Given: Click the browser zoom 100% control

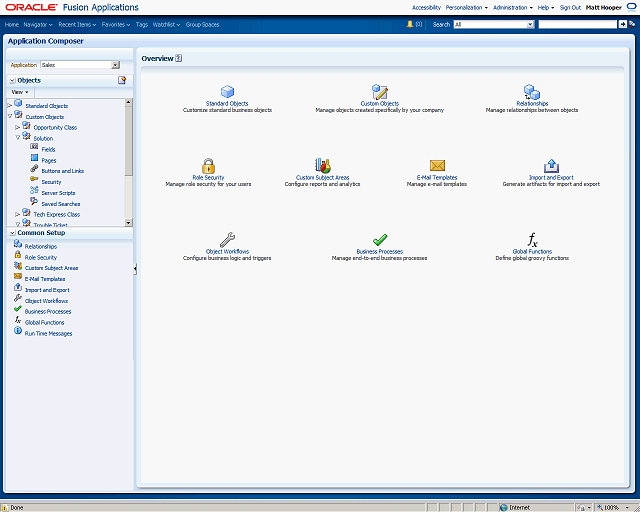Looking at the screenshot, I should [612, 508].
